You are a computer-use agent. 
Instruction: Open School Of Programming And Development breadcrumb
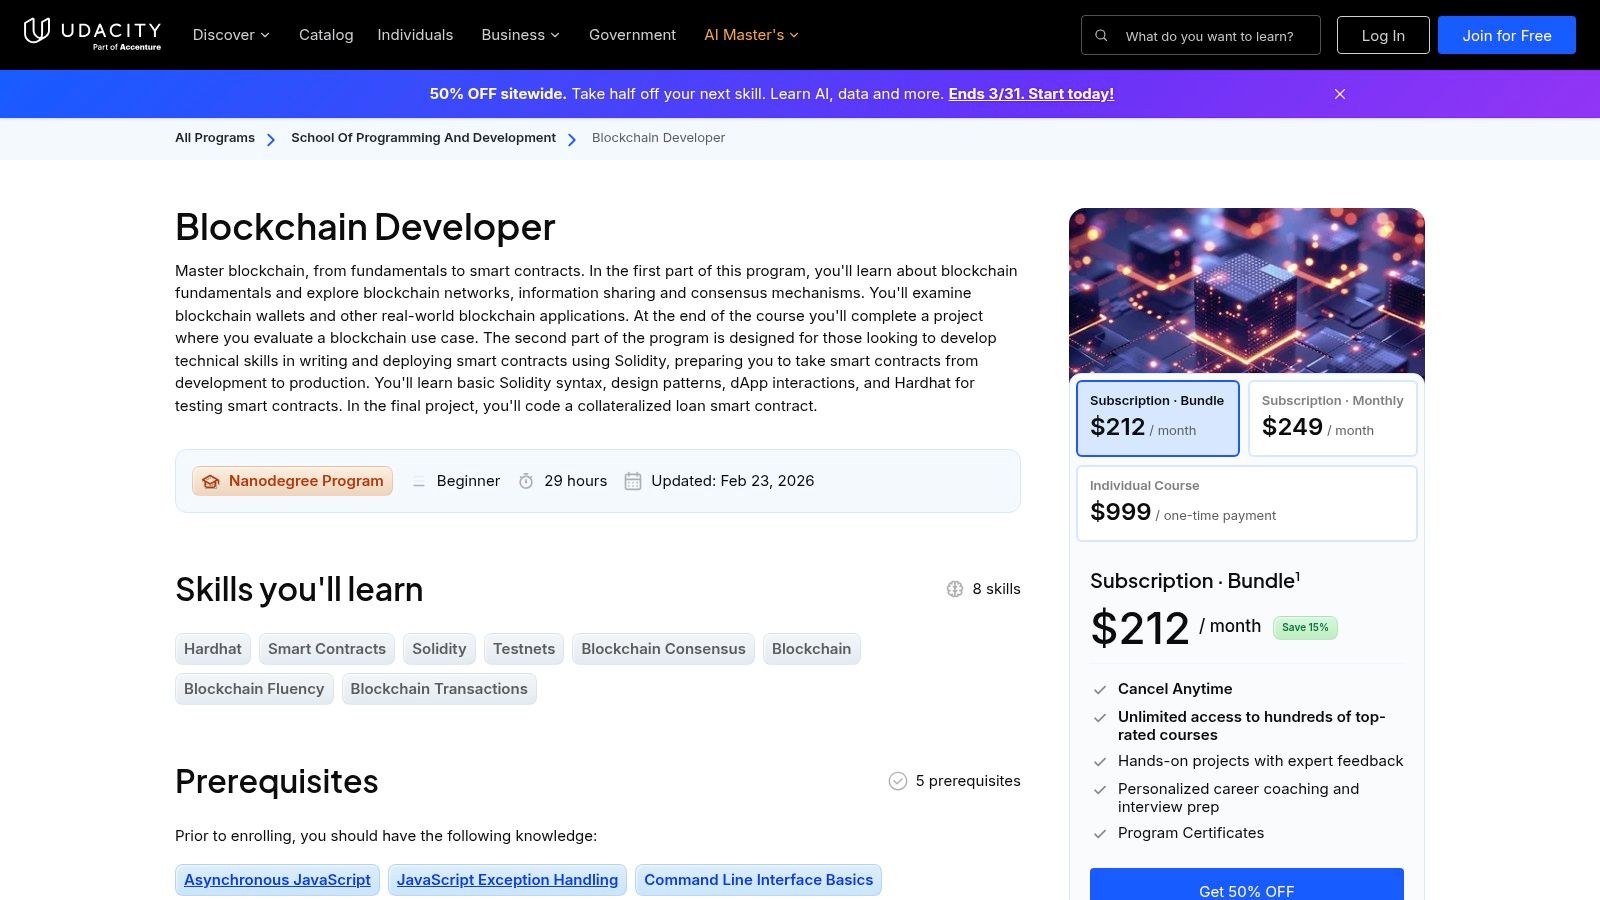click(x=423, y=138)
